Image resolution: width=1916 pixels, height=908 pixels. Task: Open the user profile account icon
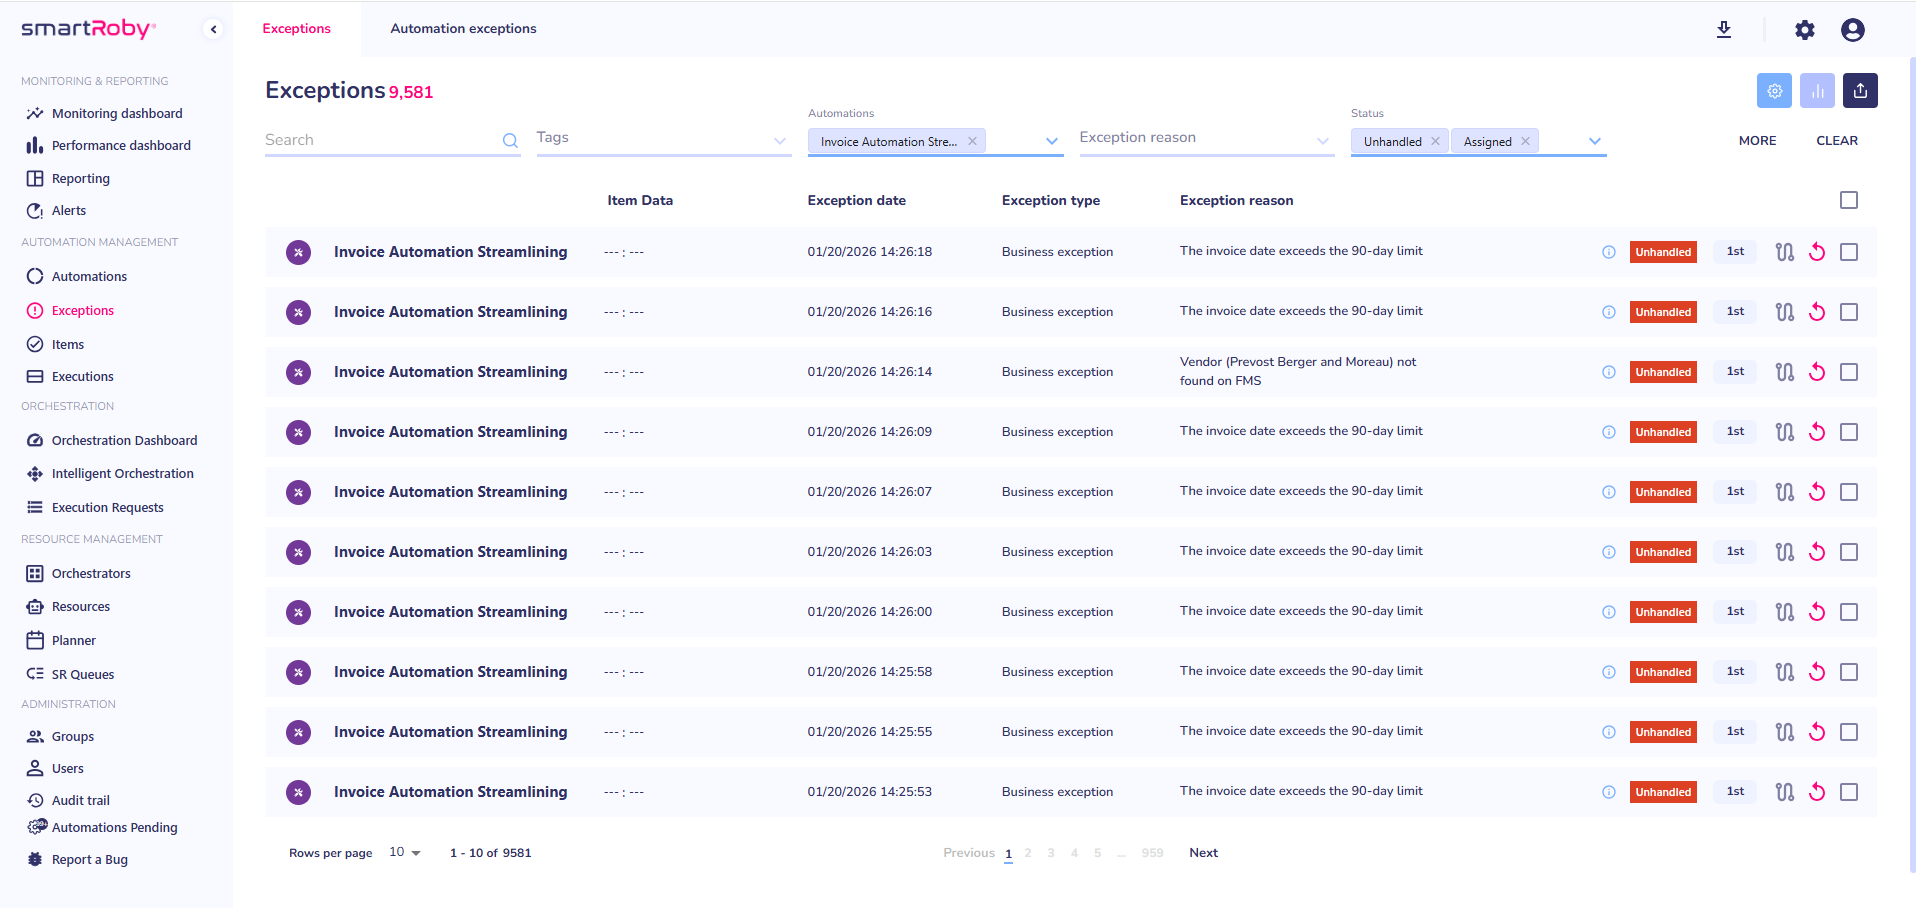click(x=1852, y=30)
